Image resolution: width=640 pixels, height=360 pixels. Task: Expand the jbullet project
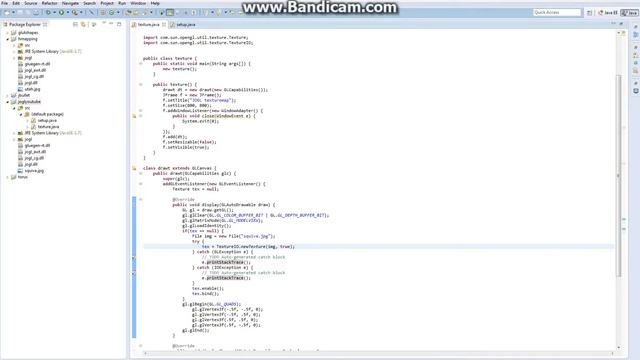[7, 96]
